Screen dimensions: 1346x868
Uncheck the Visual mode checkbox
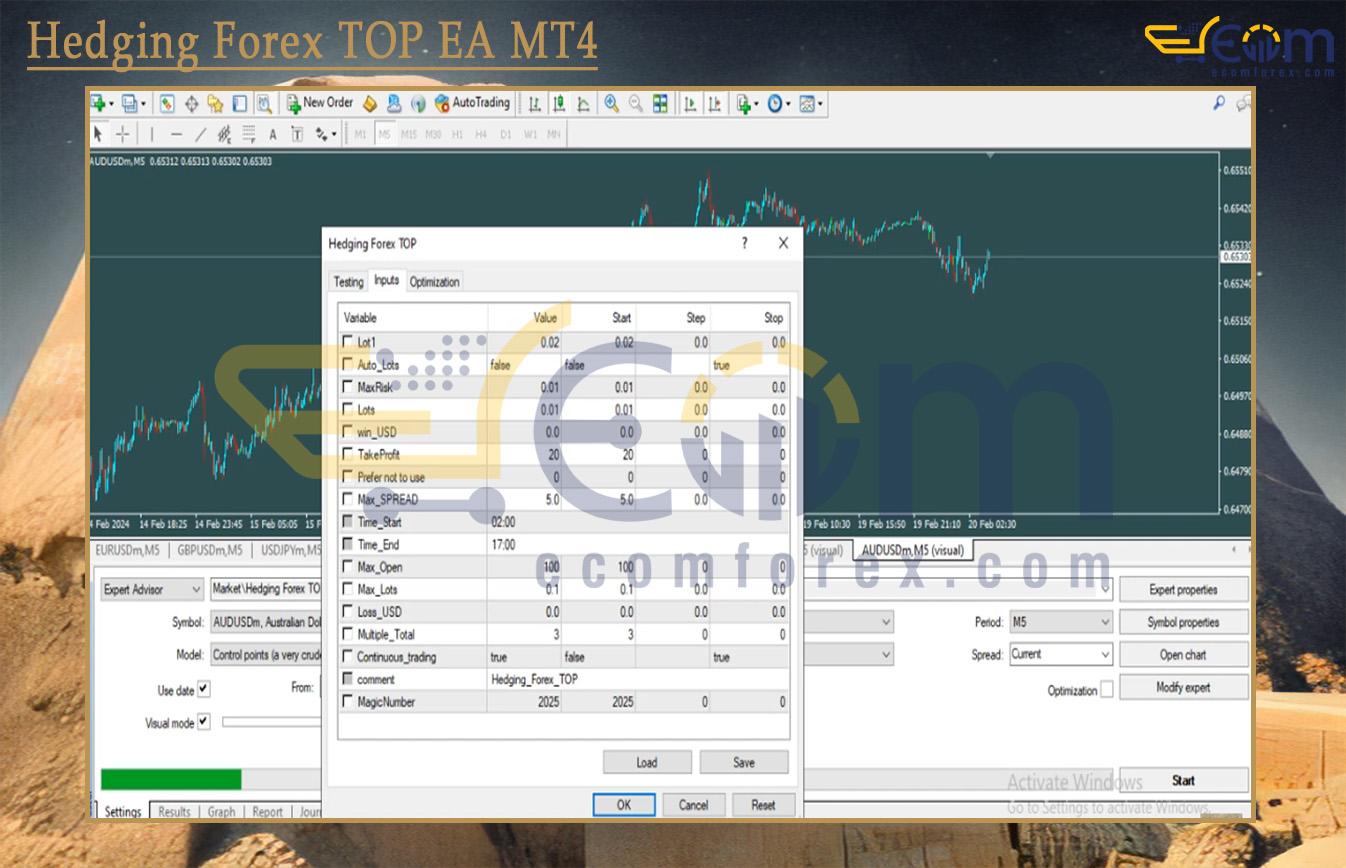coord(204,722)
